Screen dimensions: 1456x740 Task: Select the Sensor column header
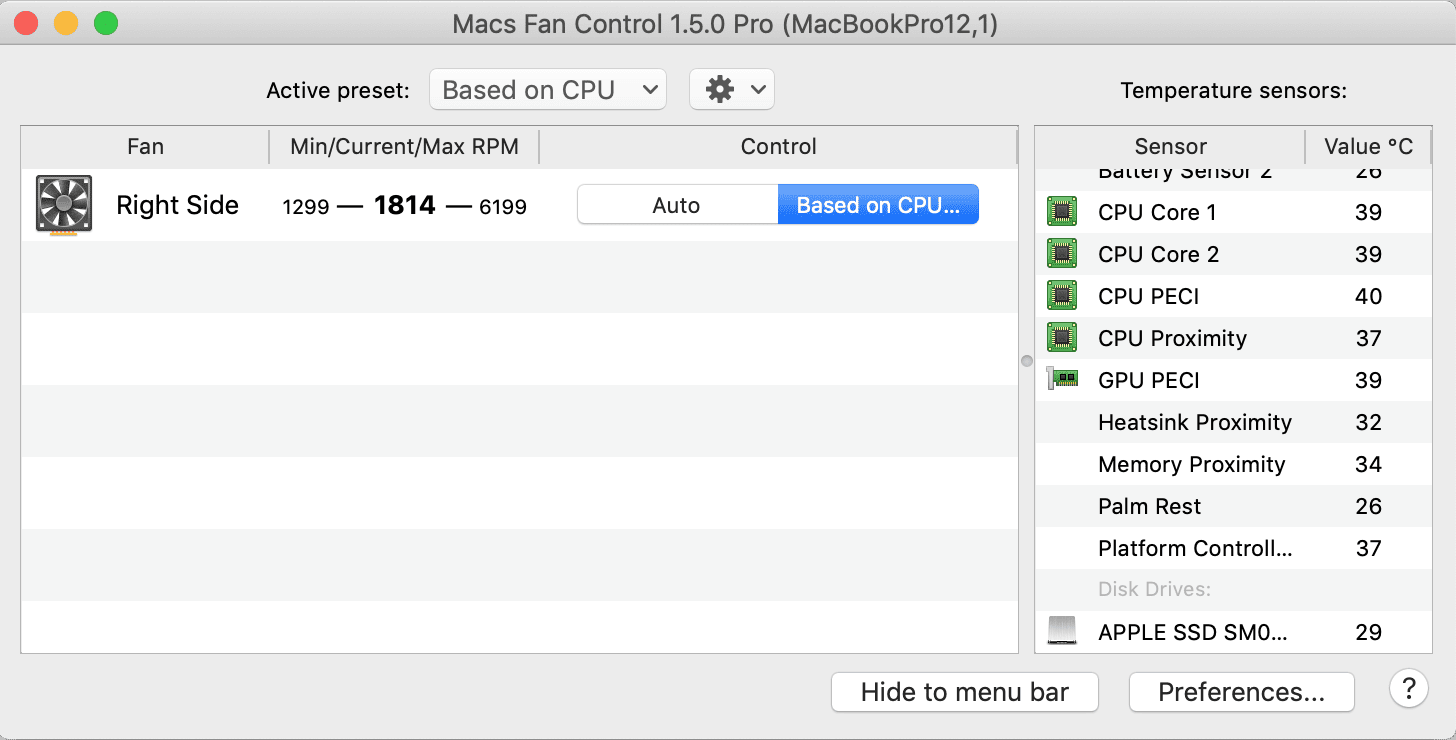coord(1170,146)
